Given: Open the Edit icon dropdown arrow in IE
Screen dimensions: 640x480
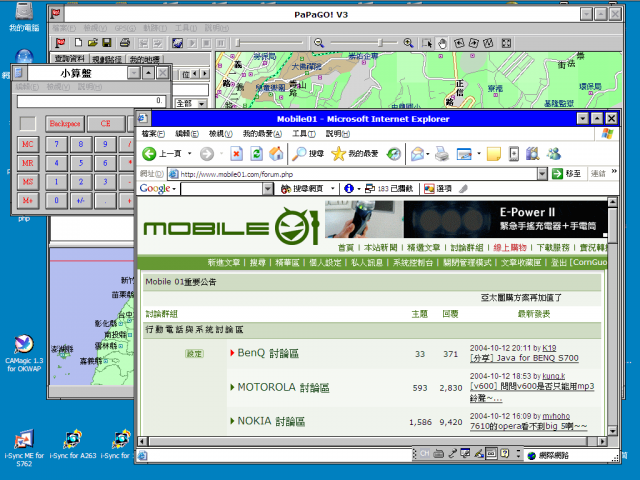Looking at the screenshot, I should click(x=479, y=154).
